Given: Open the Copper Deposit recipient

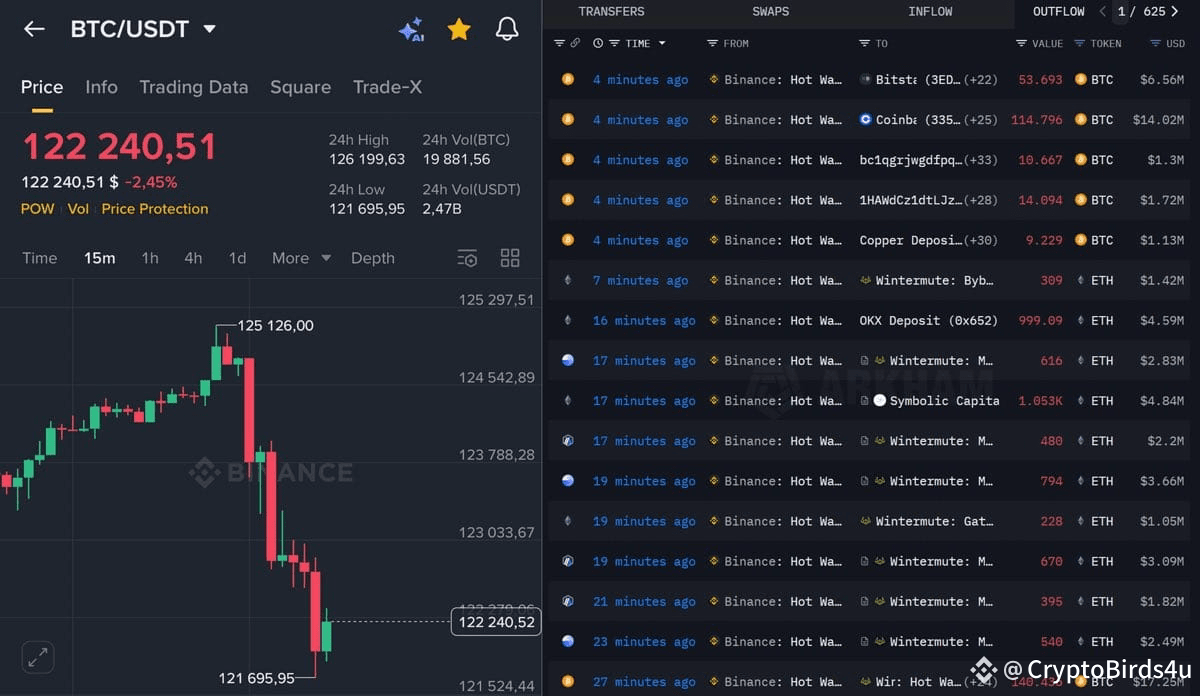Looking at the screenshot, I should [x=911, y=240].
